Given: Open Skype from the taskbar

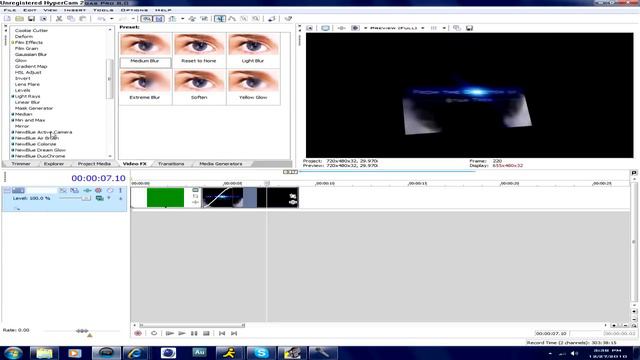Looking at the screenshot, I should click(x=261, y=353).
